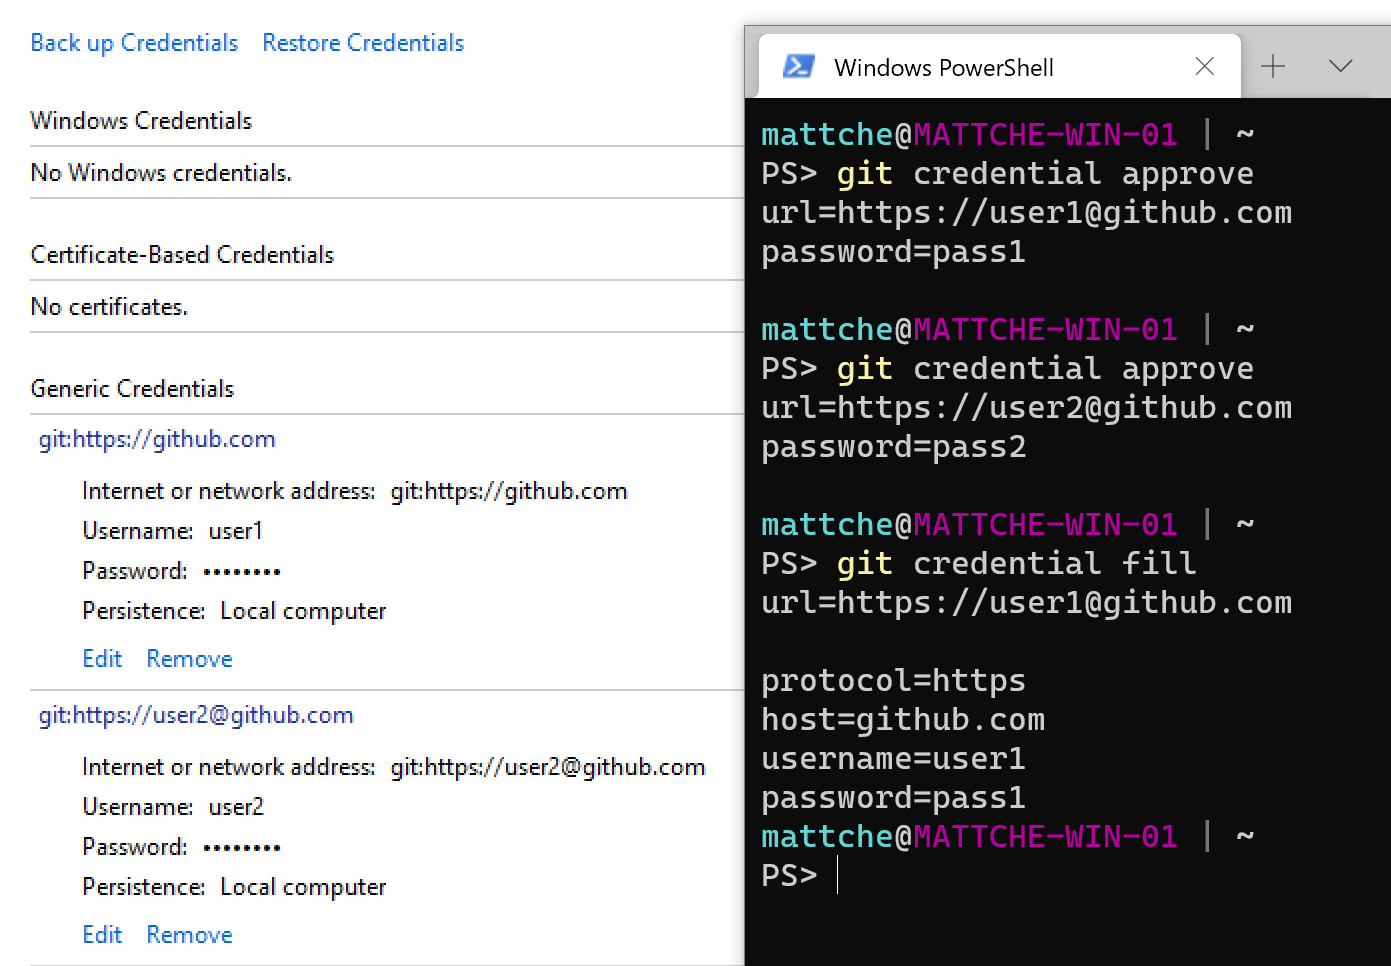Select the Windows Credentials section header
This screenshot has width=1391, height=966.
(x=141, y=120)
